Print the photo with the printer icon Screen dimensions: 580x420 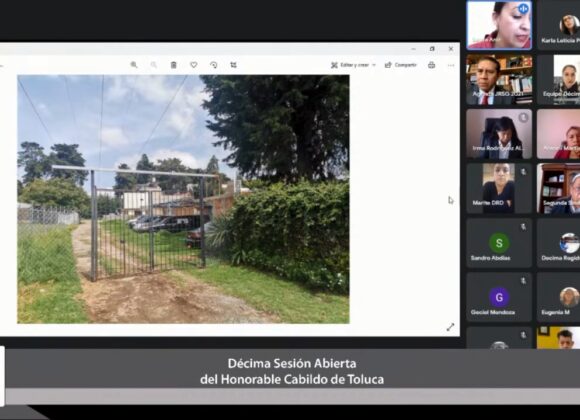[x=431, y=65]
